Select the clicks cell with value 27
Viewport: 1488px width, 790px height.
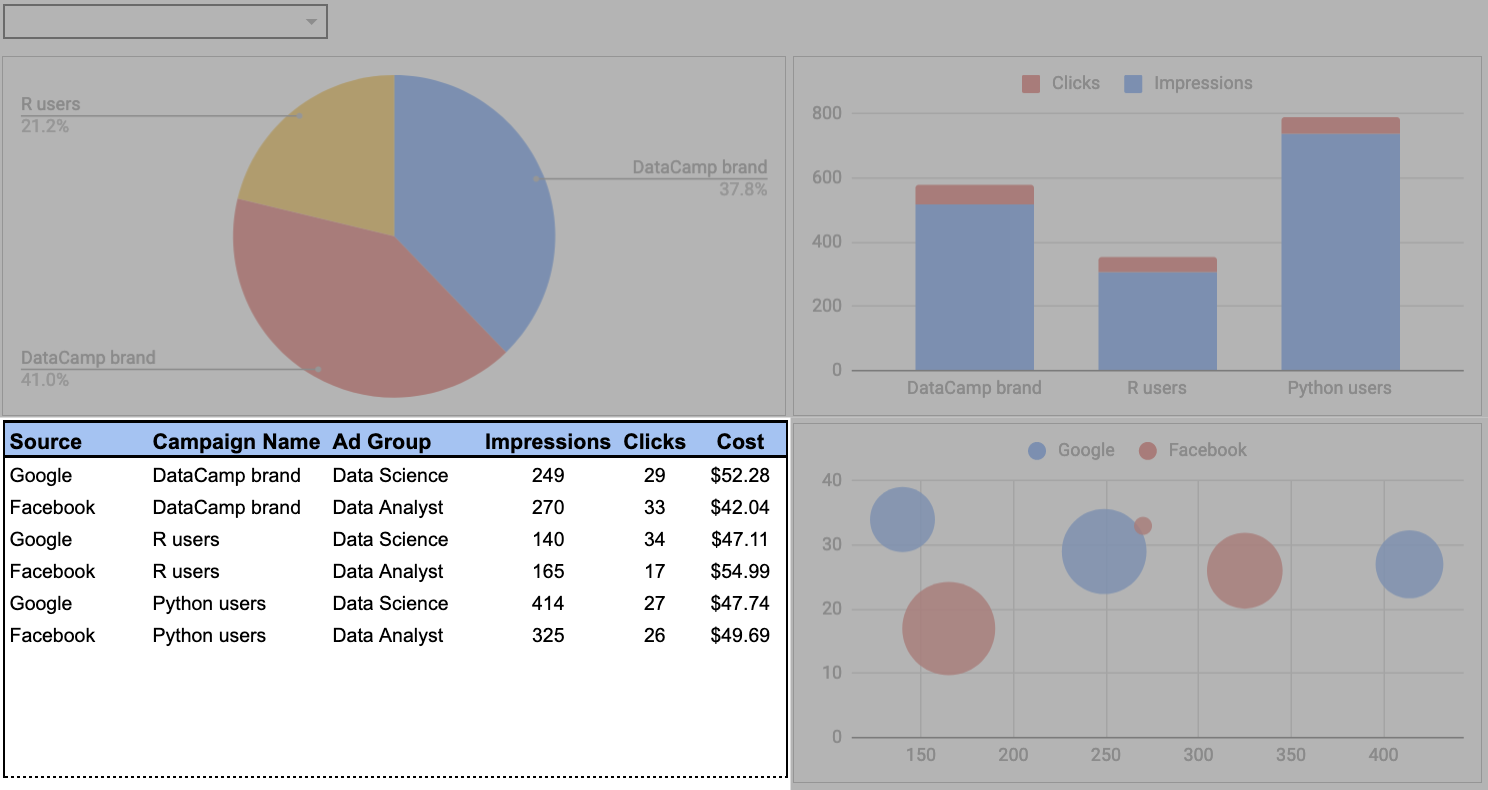[655, 603]
